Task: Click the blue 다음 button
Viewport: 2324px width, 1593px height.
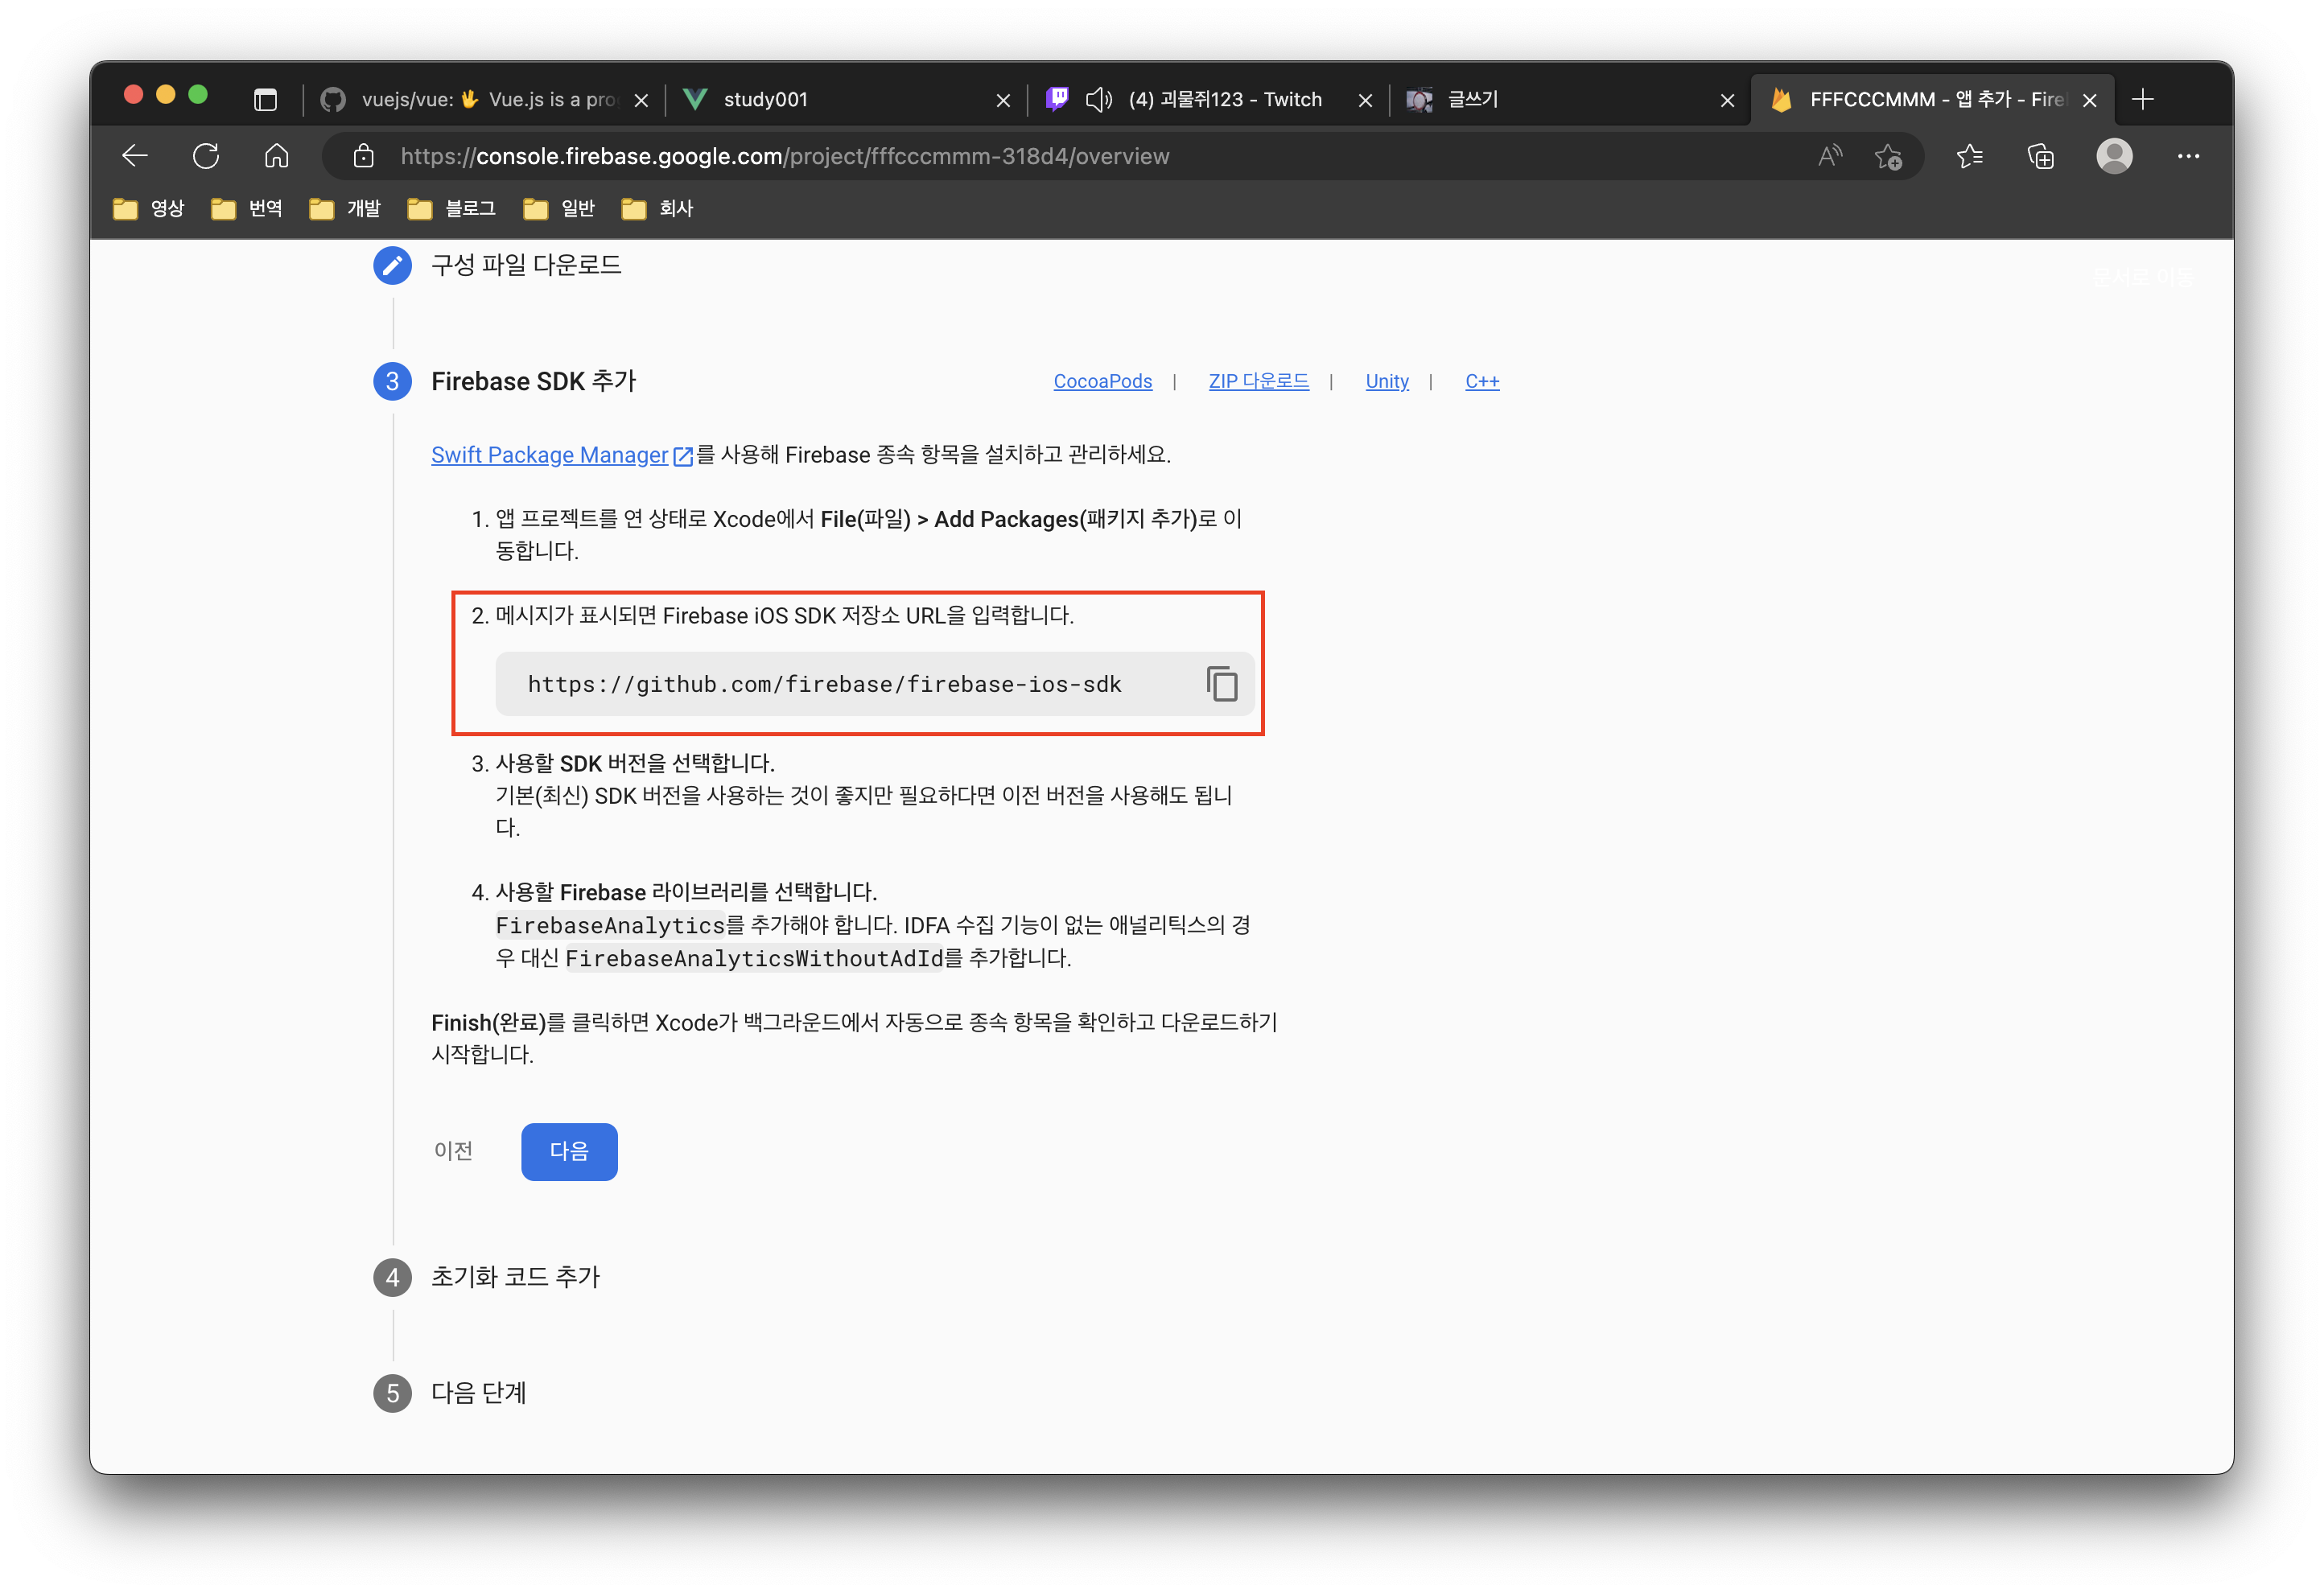Action: click(x=569, y=1151)
